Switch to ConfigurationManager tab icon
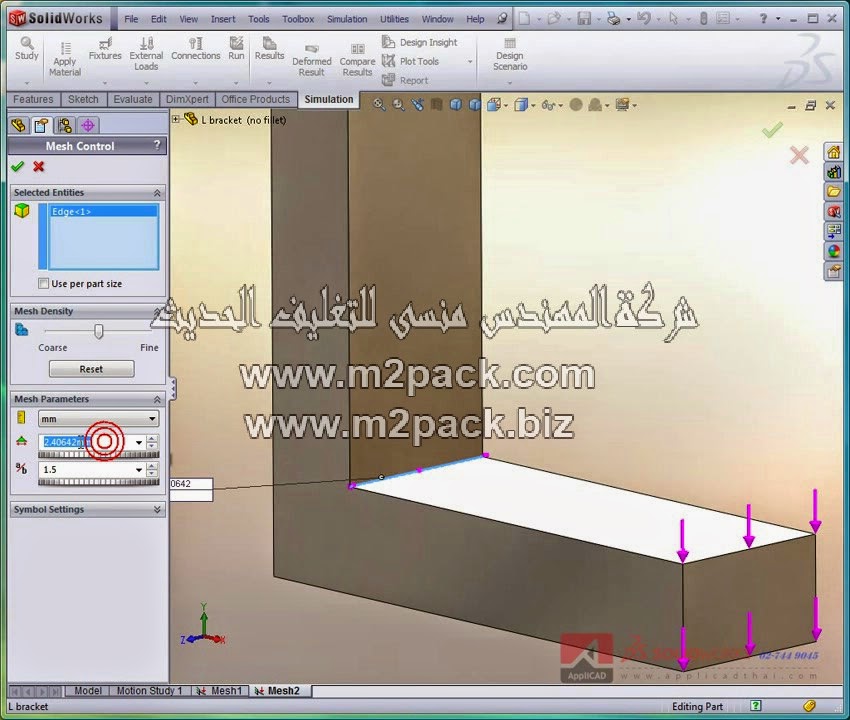This screenshot has width=850, height=720. [65, 126]
